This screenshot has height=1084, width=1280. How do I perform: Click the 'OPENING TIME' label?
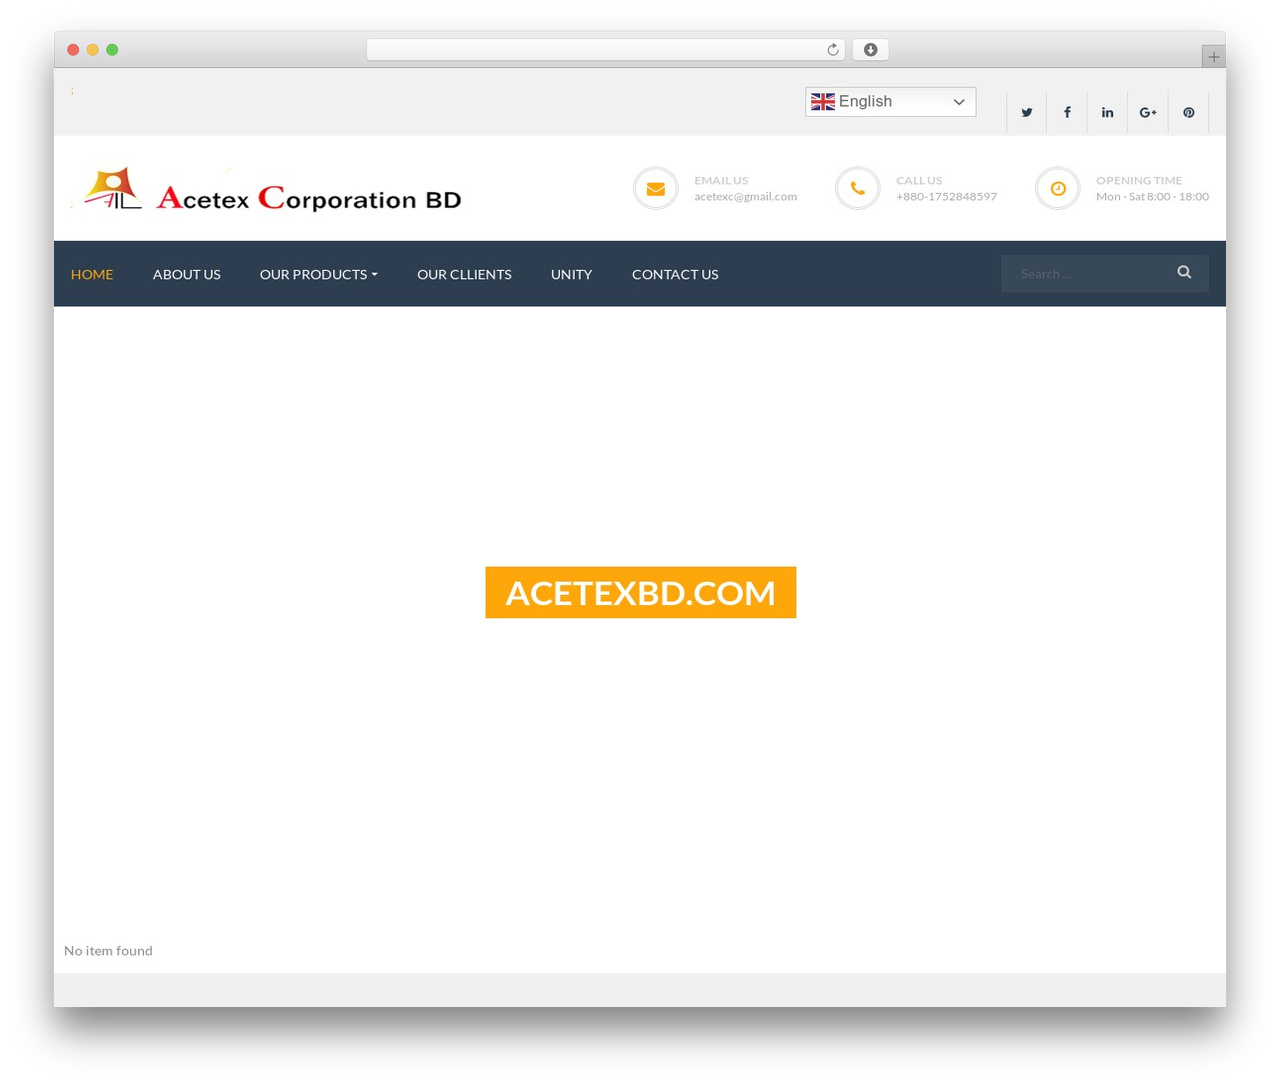(x=1139, y=181)
